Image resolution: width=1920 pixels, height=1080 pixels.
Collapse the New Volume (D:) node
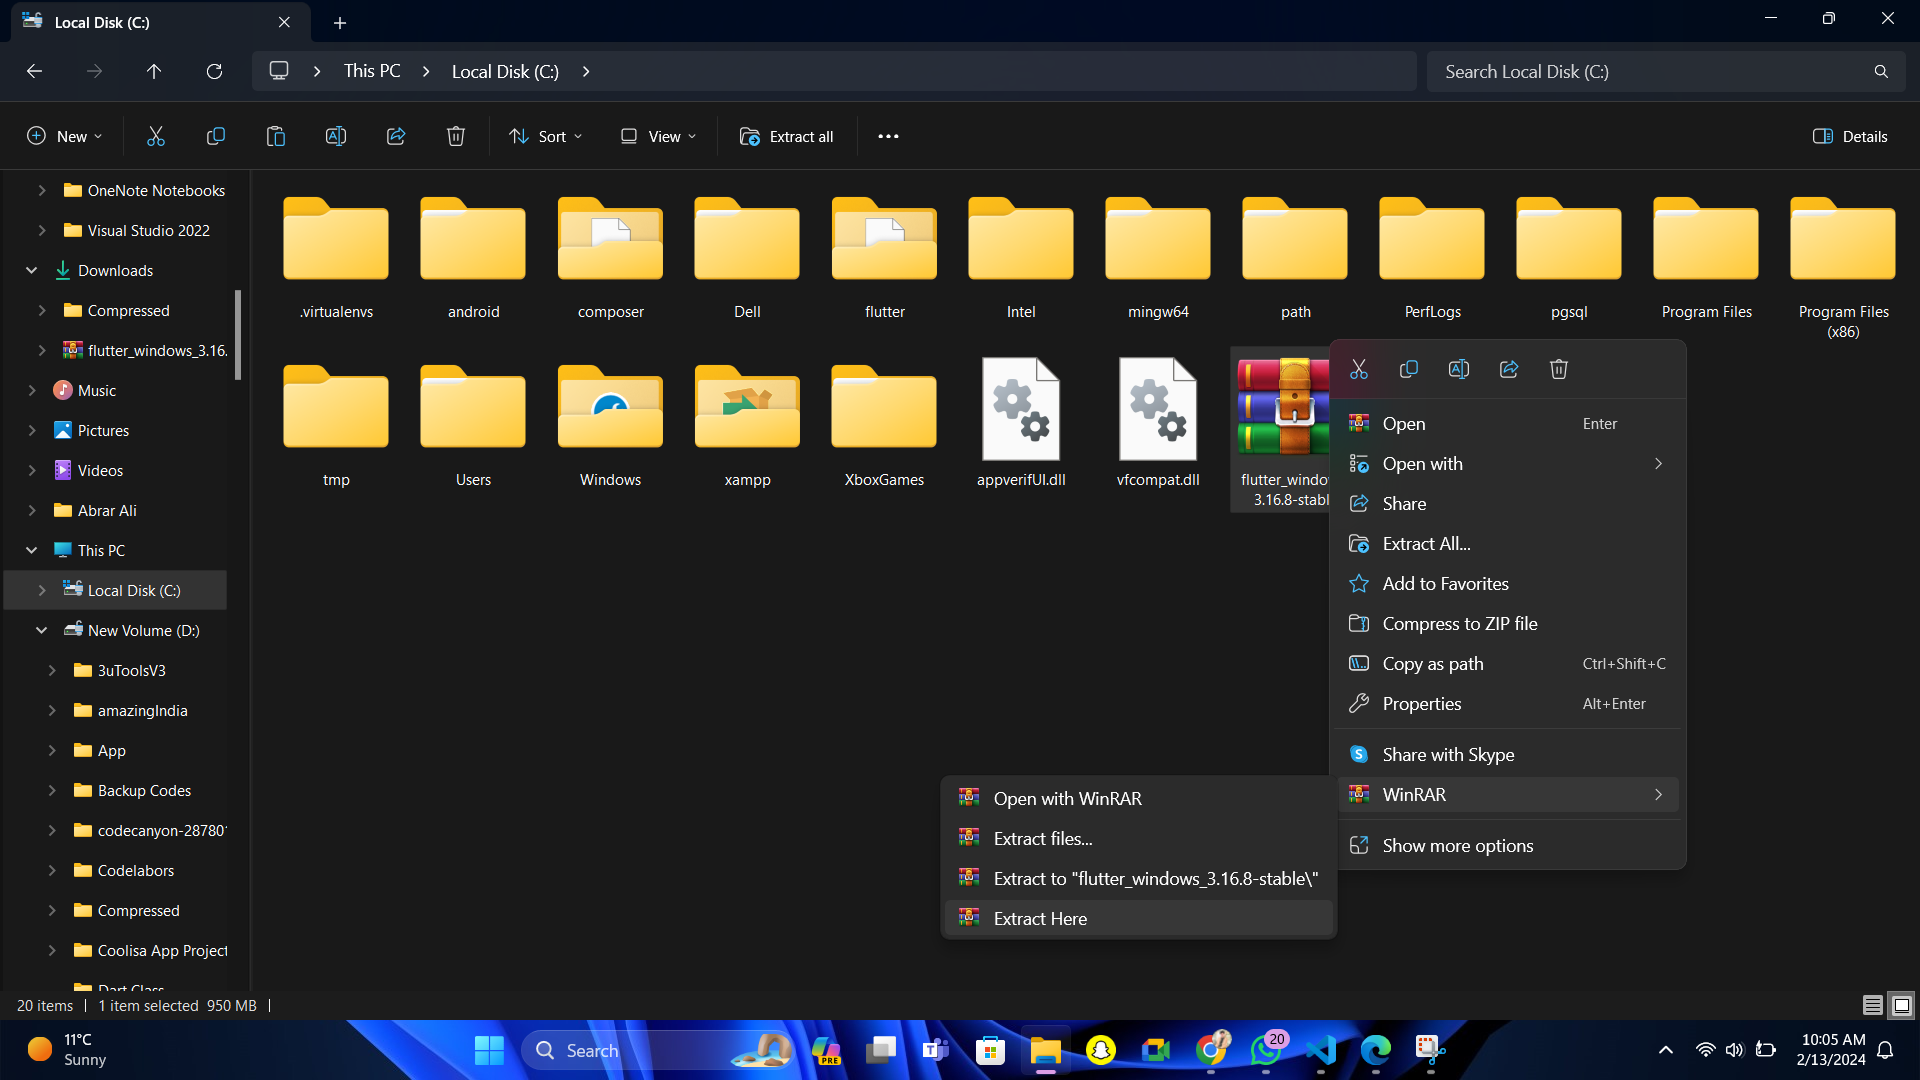(42, 630)
